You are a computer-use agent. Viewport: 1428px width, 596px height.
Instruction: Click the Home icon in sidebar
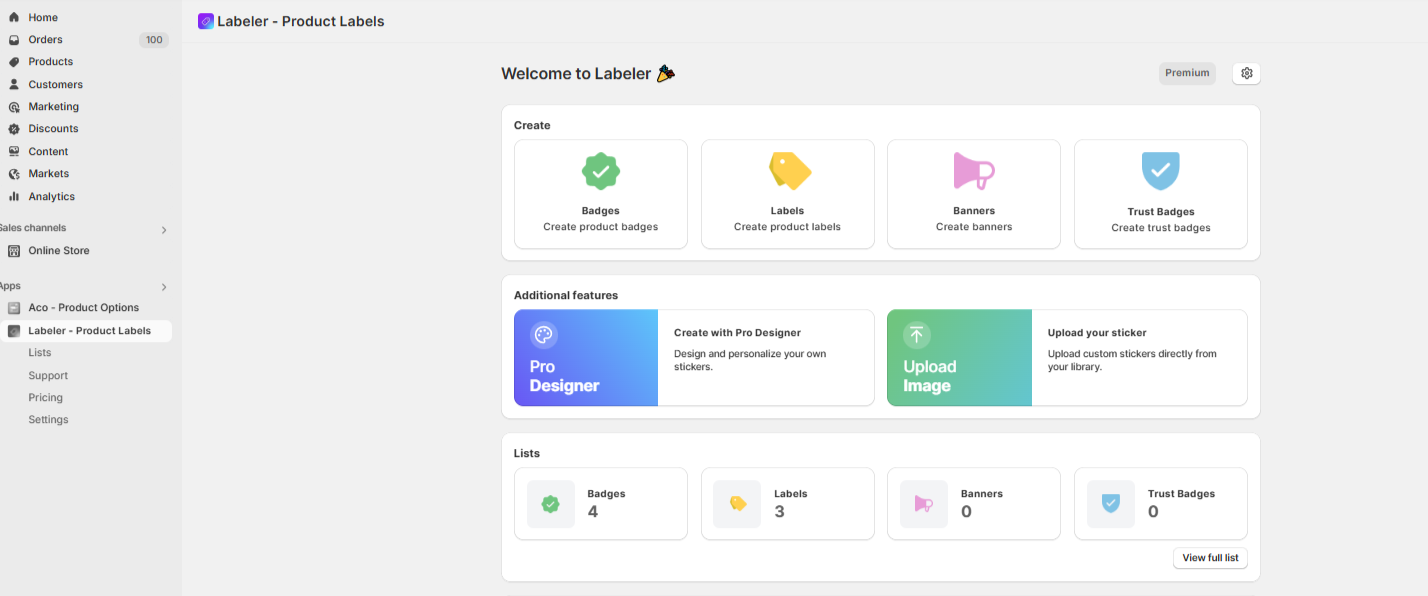14,17
